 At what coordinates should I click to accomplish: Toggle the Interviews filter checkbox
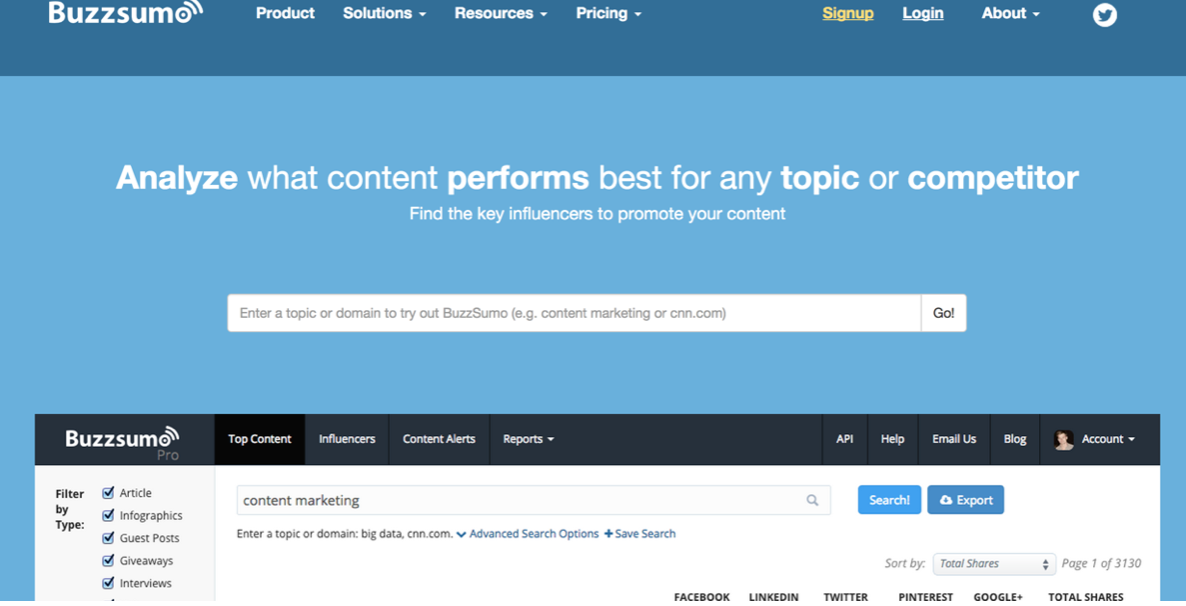pos(108,583)
